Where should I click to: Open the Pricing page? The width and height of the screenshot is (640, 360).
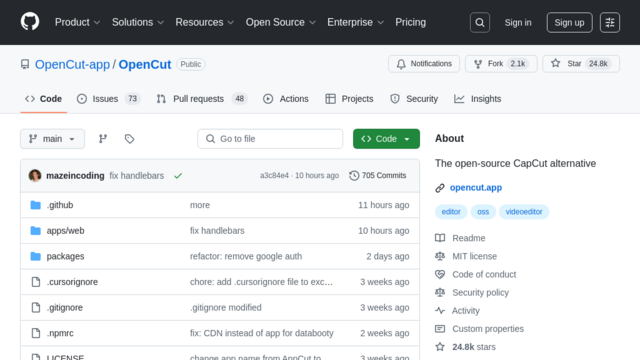pos(410,22)
